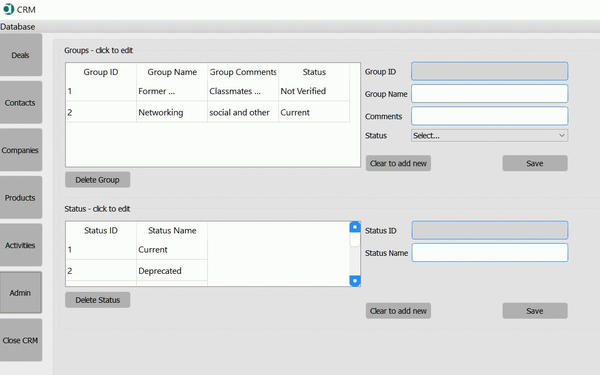Select the 'Current' status cell in Groups
600x375 pixels.
coord(314,112)
